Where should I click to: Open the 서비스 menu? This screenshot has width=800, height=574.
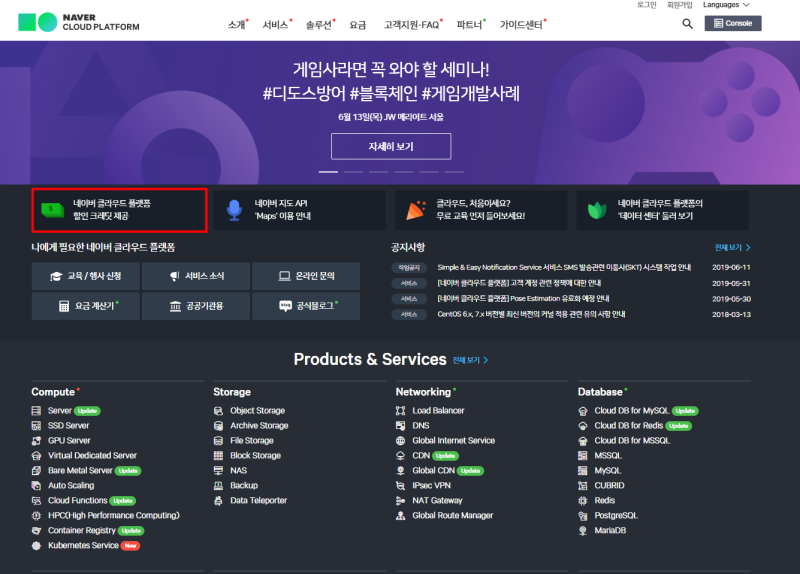point(276,24)
